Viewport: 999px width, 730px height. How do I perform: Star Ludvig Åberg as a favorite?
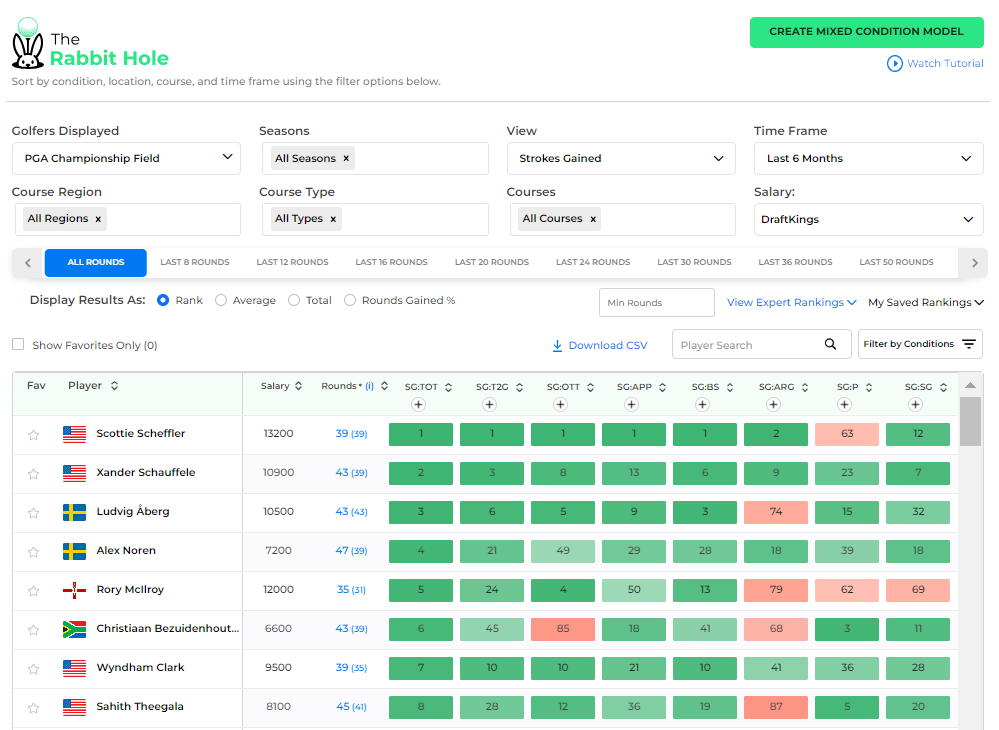click(34, 513)
